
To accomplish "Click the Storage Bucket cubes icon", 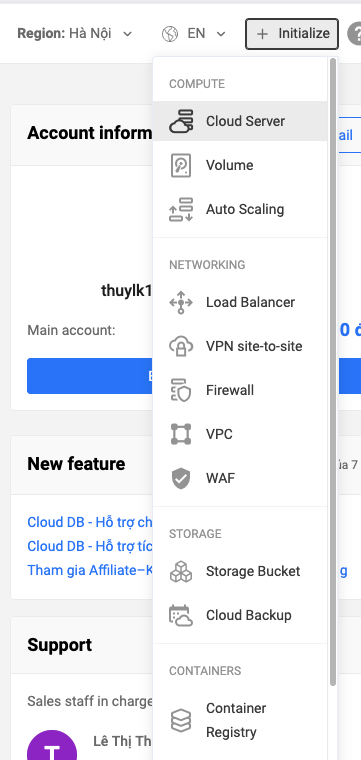I will coord(181,571).
